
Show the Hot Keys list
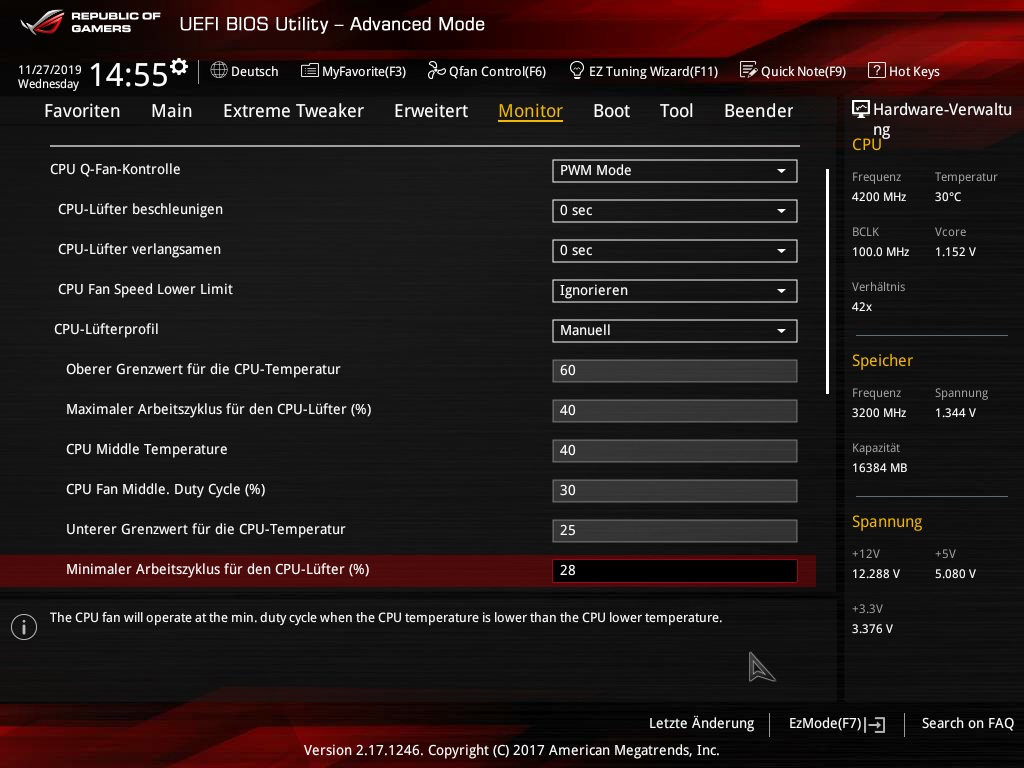tap(904, 71)
